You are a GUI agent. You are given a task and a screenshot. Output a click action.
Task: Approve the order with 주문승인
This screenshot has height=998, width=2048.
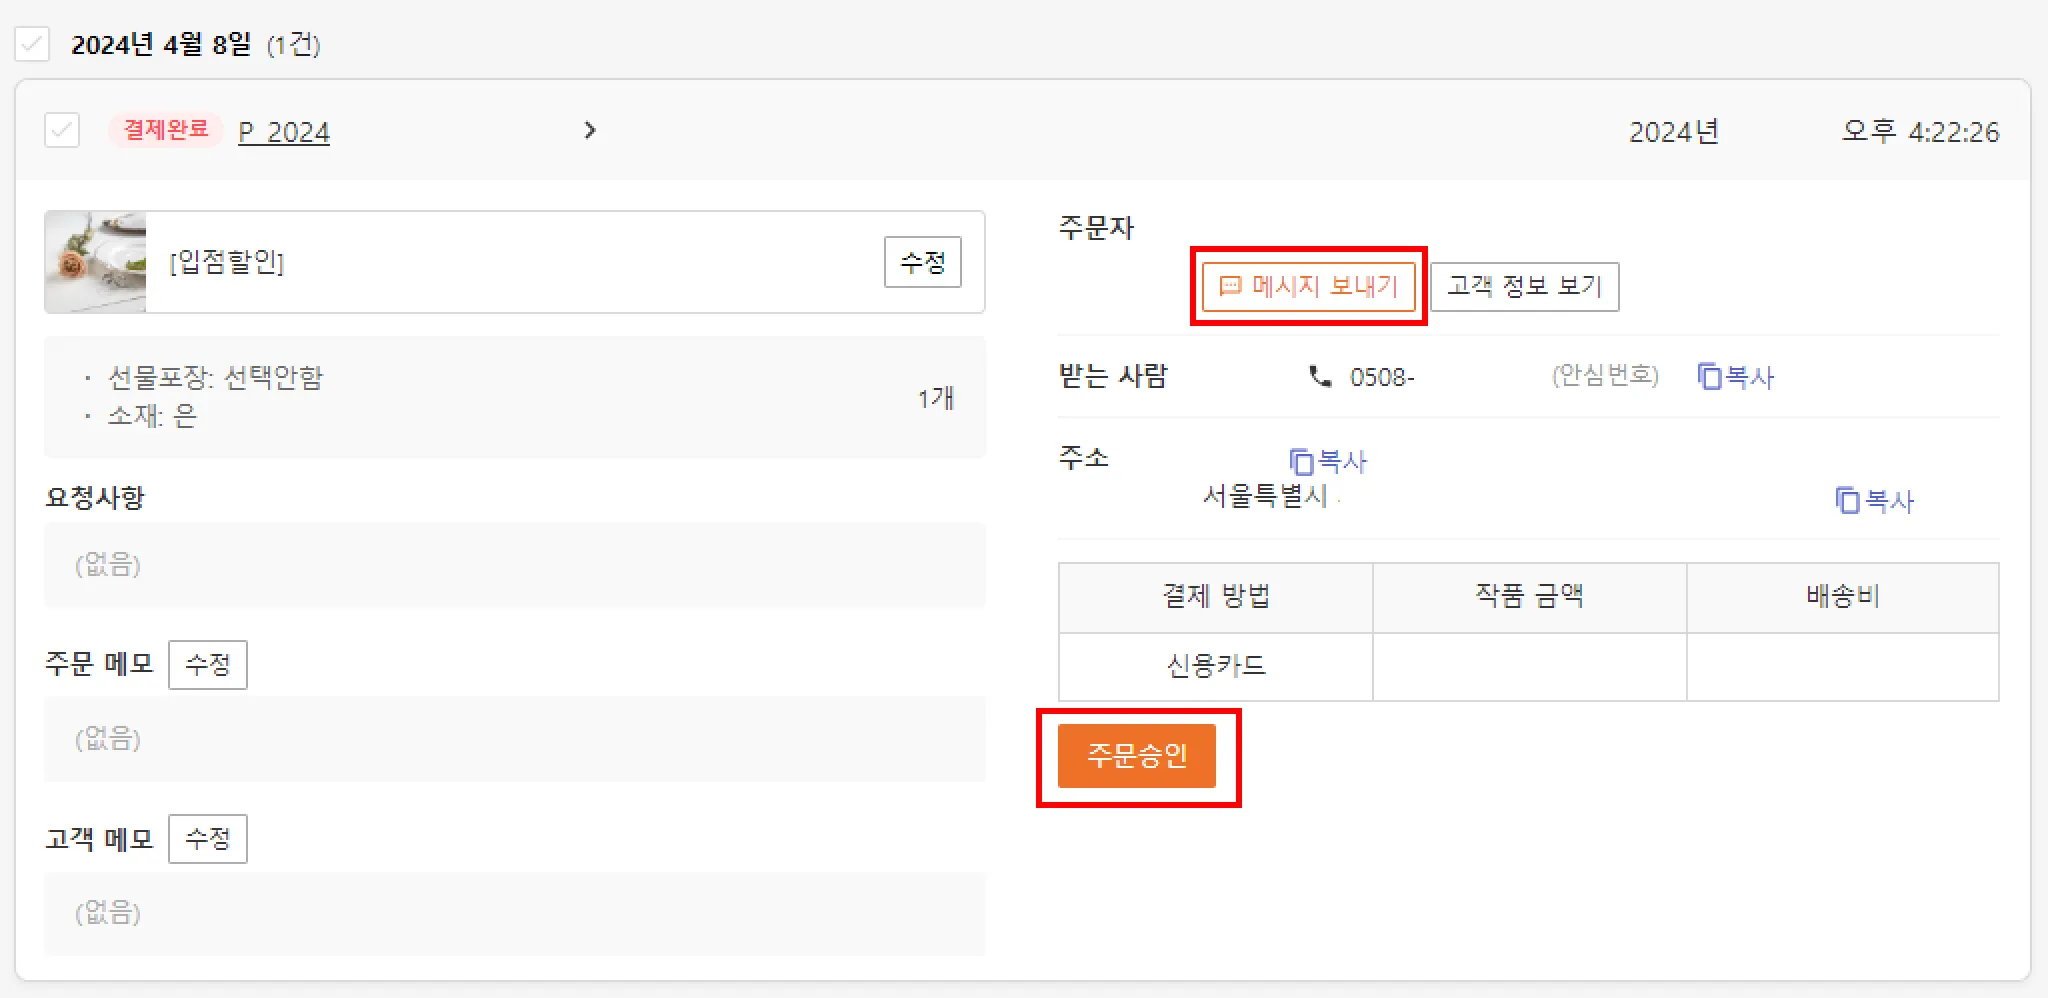(1137, 756)
